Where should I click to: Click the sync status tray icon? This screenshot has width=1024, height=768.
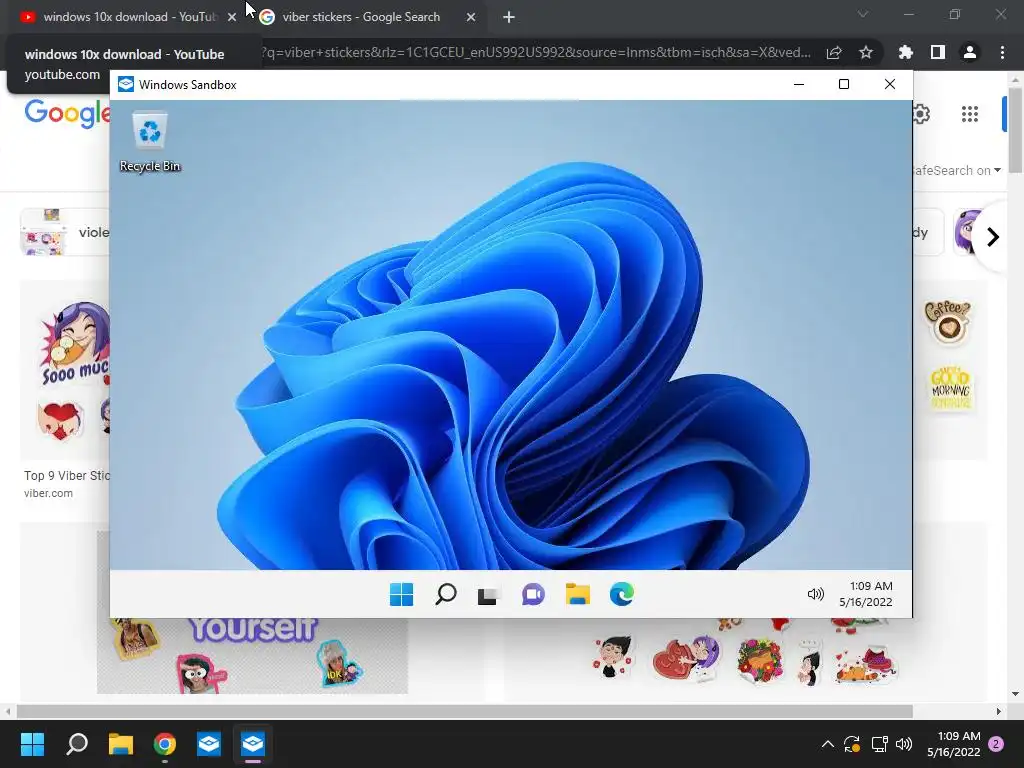coord(852,744)
